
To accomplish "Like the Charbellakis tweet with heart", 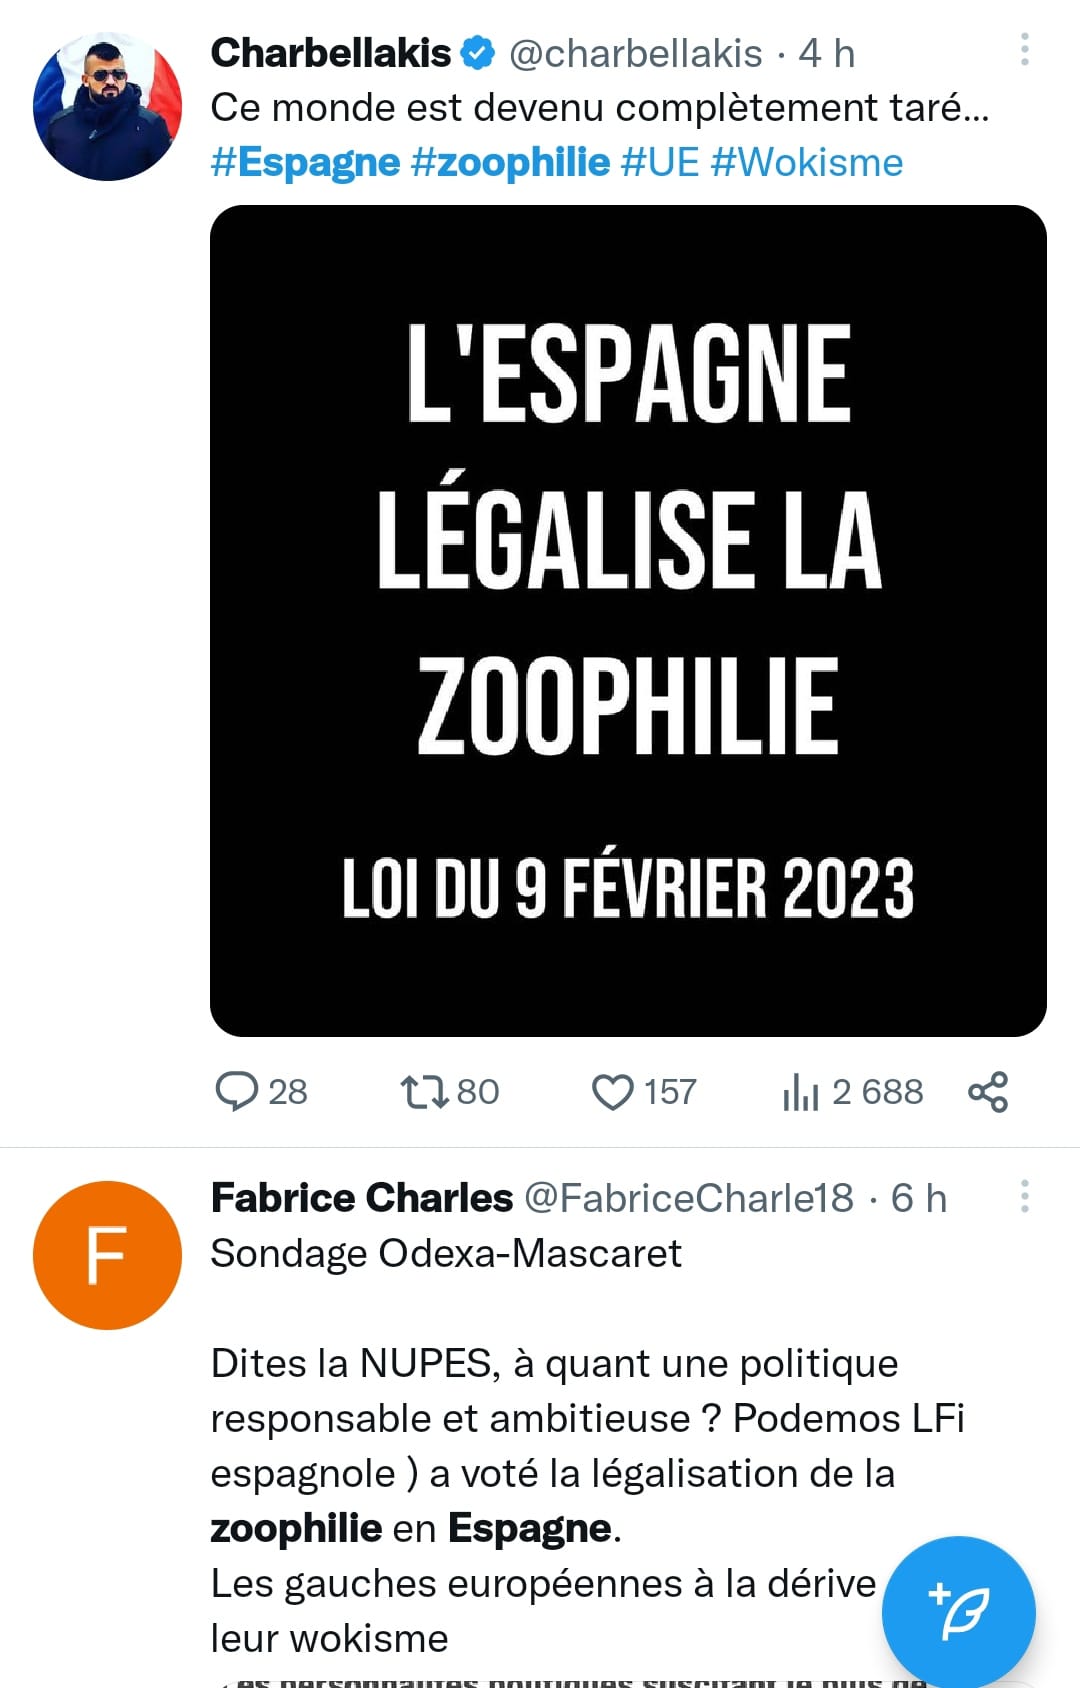I will pos(612,1092).
